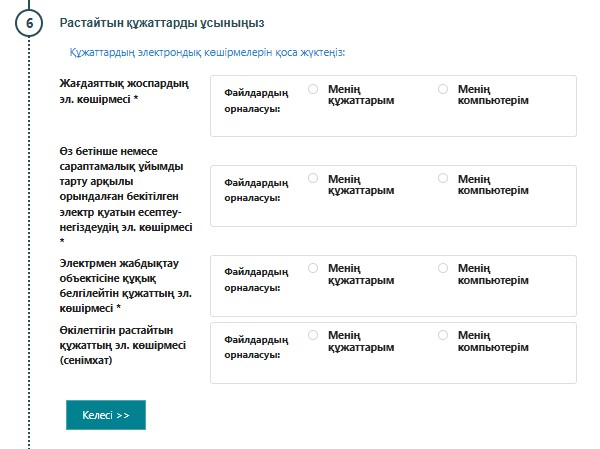Select 'Менің компьютерім' radio for сенімхат row

[443, 334]
